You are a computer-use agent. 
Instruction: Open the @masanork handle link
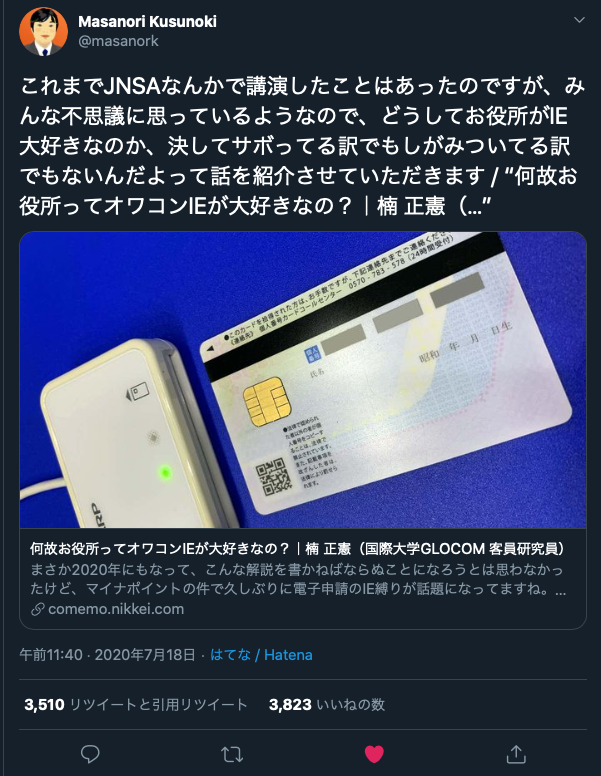pyautogui.click(x=118, y=41)
